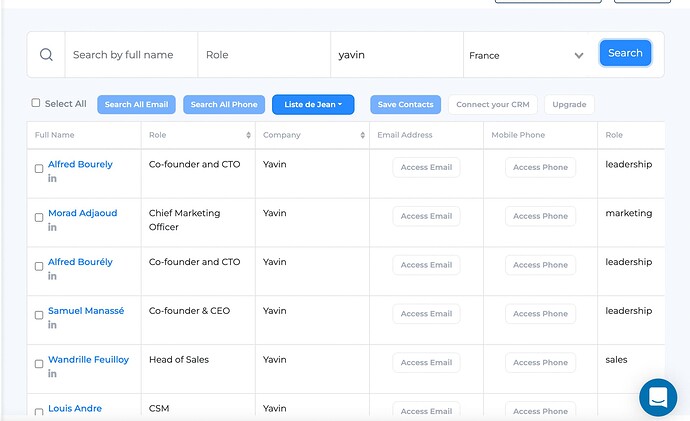Check the box for Samuel Manassé
The image size is (690, 421).
pos(39,315)
